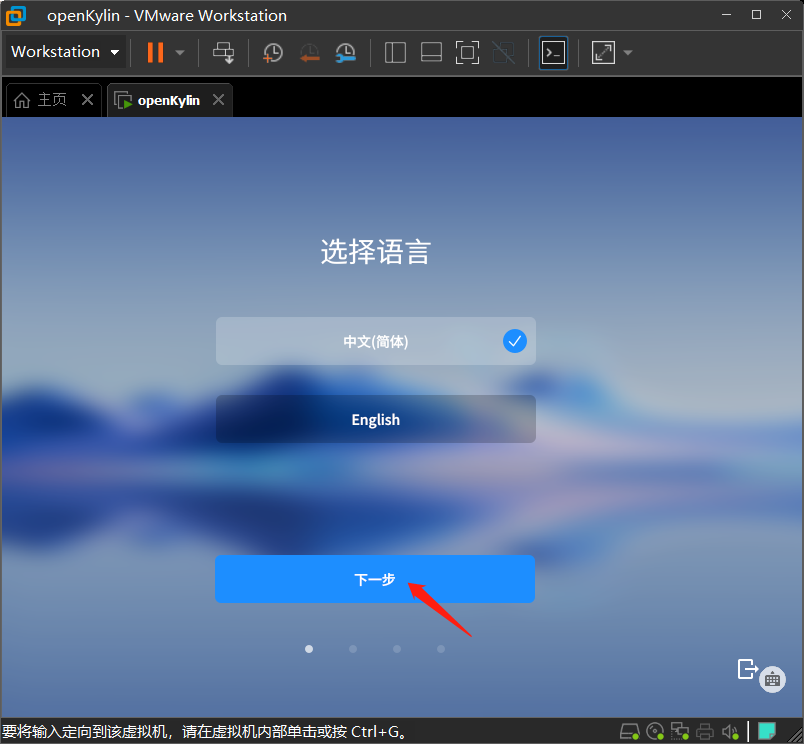Image resolution: width=804 pixels, height=744 pixels.
Task: Click the hard disk status icon
Action: [630, 731]
